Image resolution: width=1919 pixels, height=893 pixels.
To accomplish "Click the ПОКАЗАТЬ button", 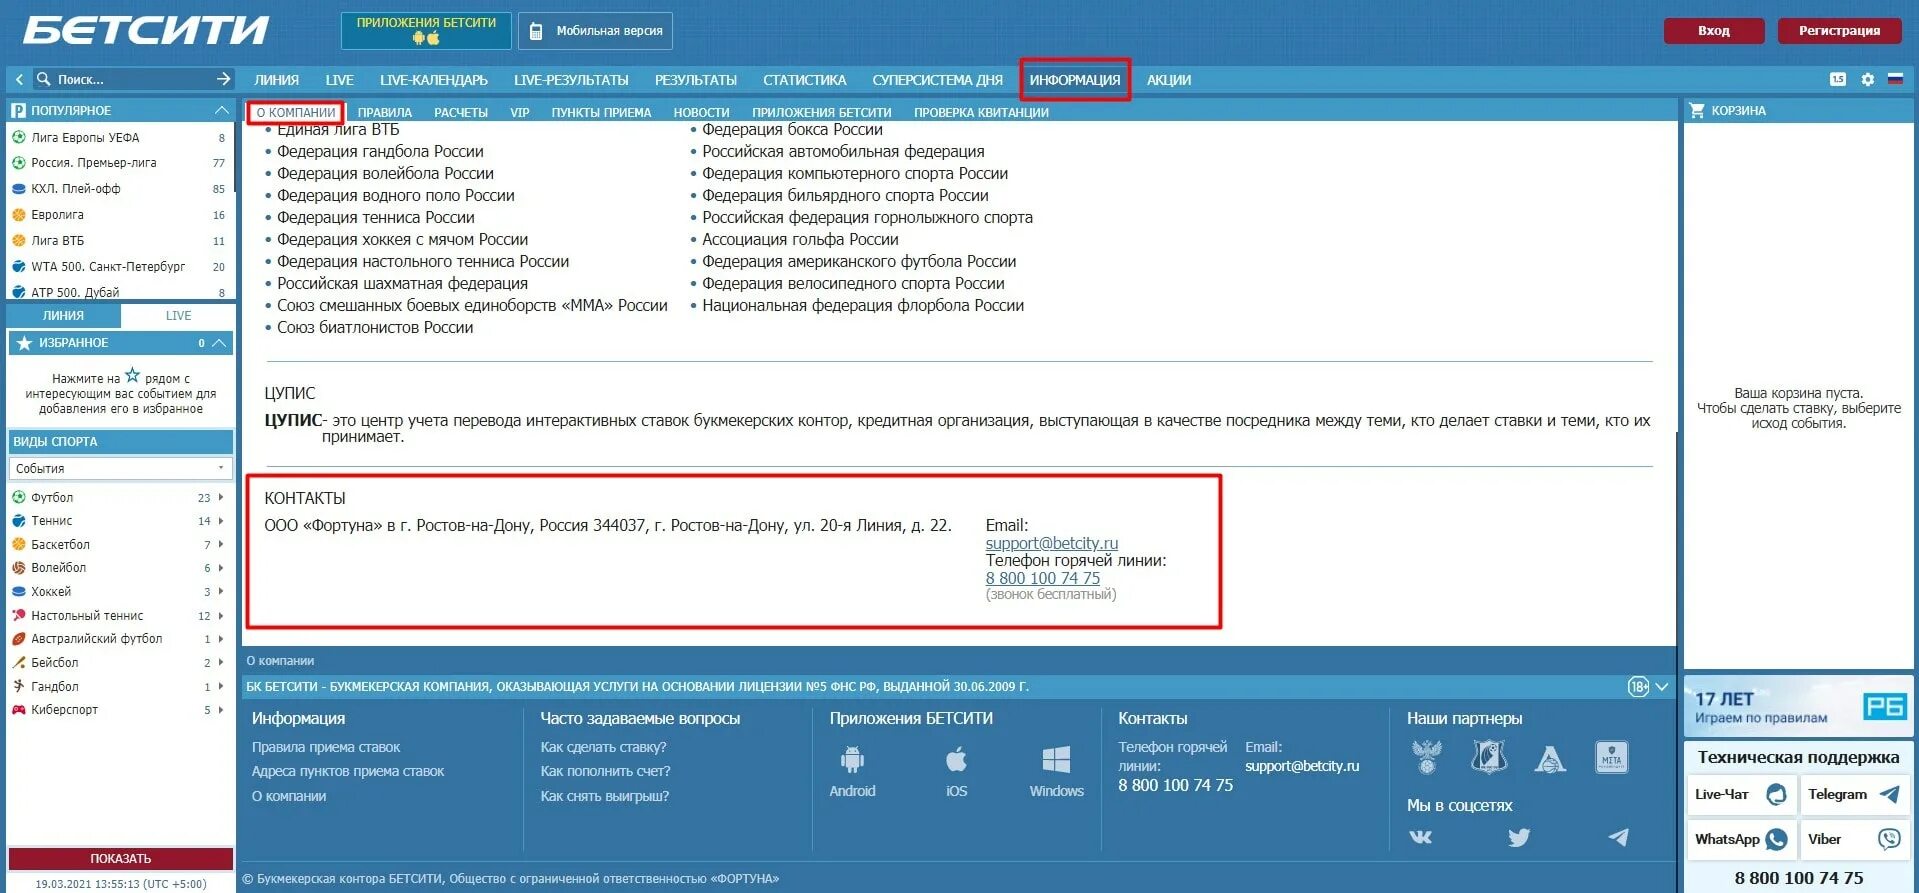I will coord(121,858).
